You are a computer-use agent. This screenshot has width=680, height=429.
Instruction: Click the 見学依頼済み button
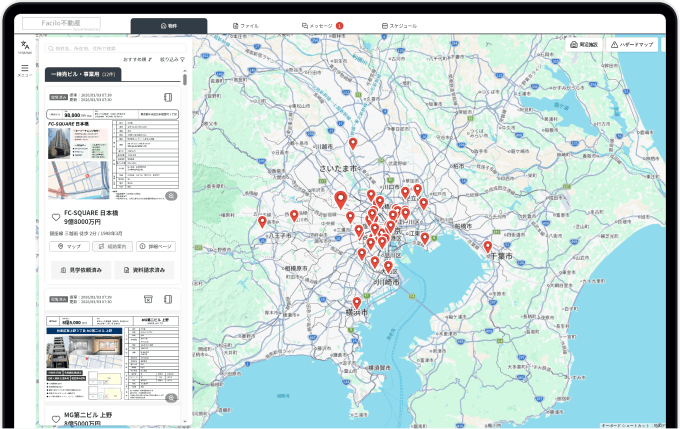(81, 270)
